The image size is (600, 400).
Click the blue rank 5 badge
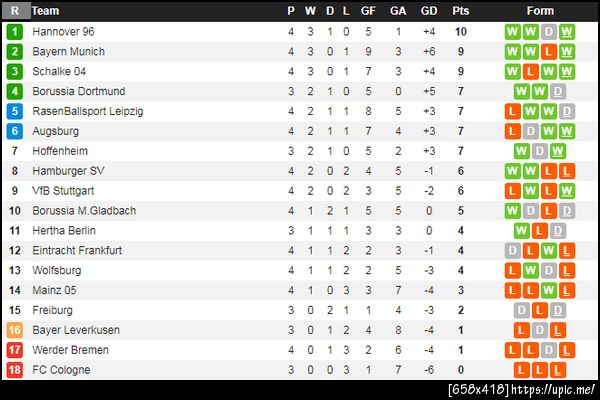pos(15,111)
